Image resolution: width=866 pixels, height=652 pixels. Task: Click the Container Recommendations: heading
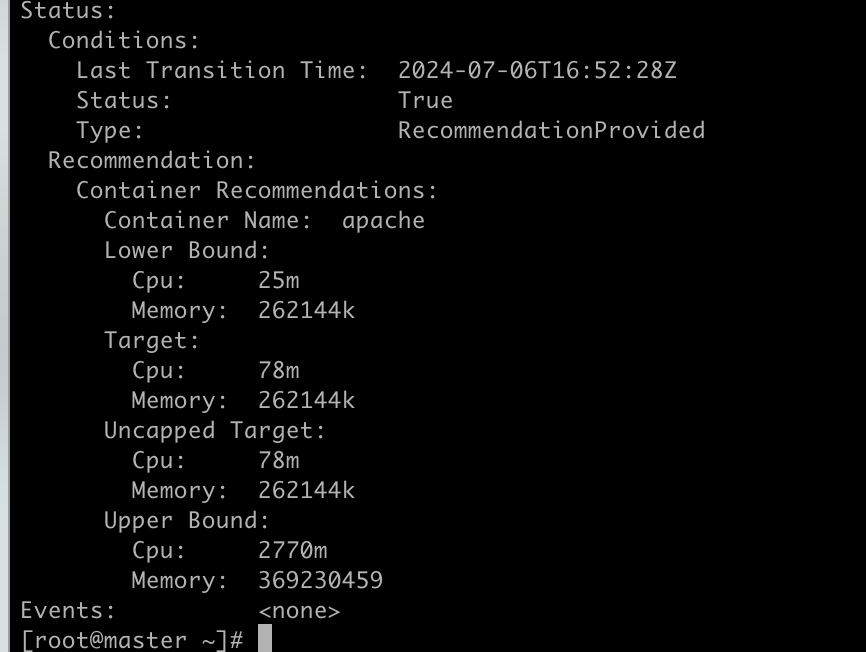(x=257, y=190)
